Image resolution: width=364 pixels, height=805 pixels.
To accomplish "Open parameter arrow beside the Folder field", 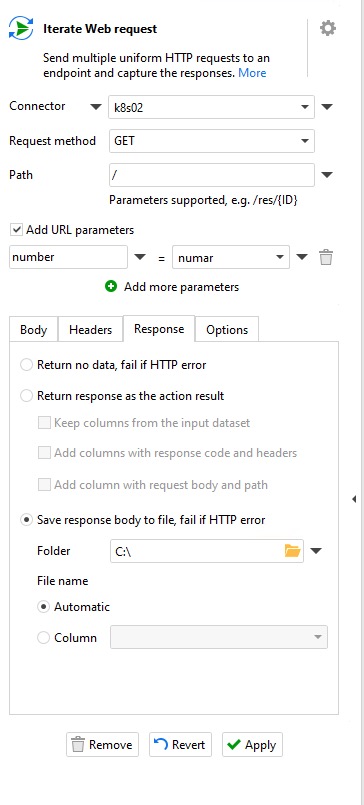I will coord(316,551).
